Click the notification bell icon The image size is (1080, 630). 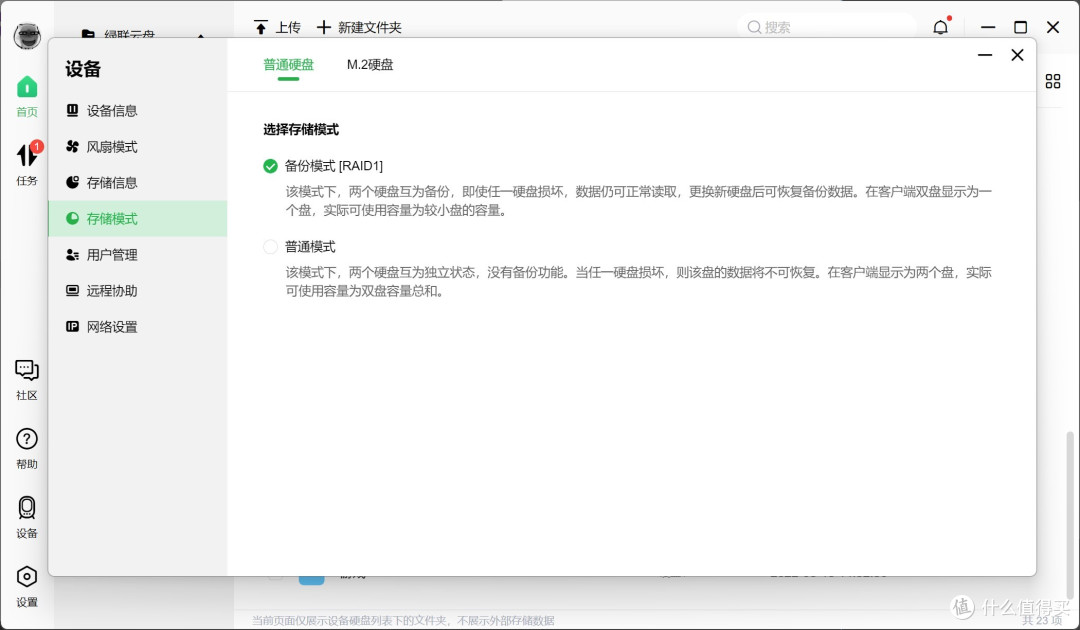(x=941, y=27)
